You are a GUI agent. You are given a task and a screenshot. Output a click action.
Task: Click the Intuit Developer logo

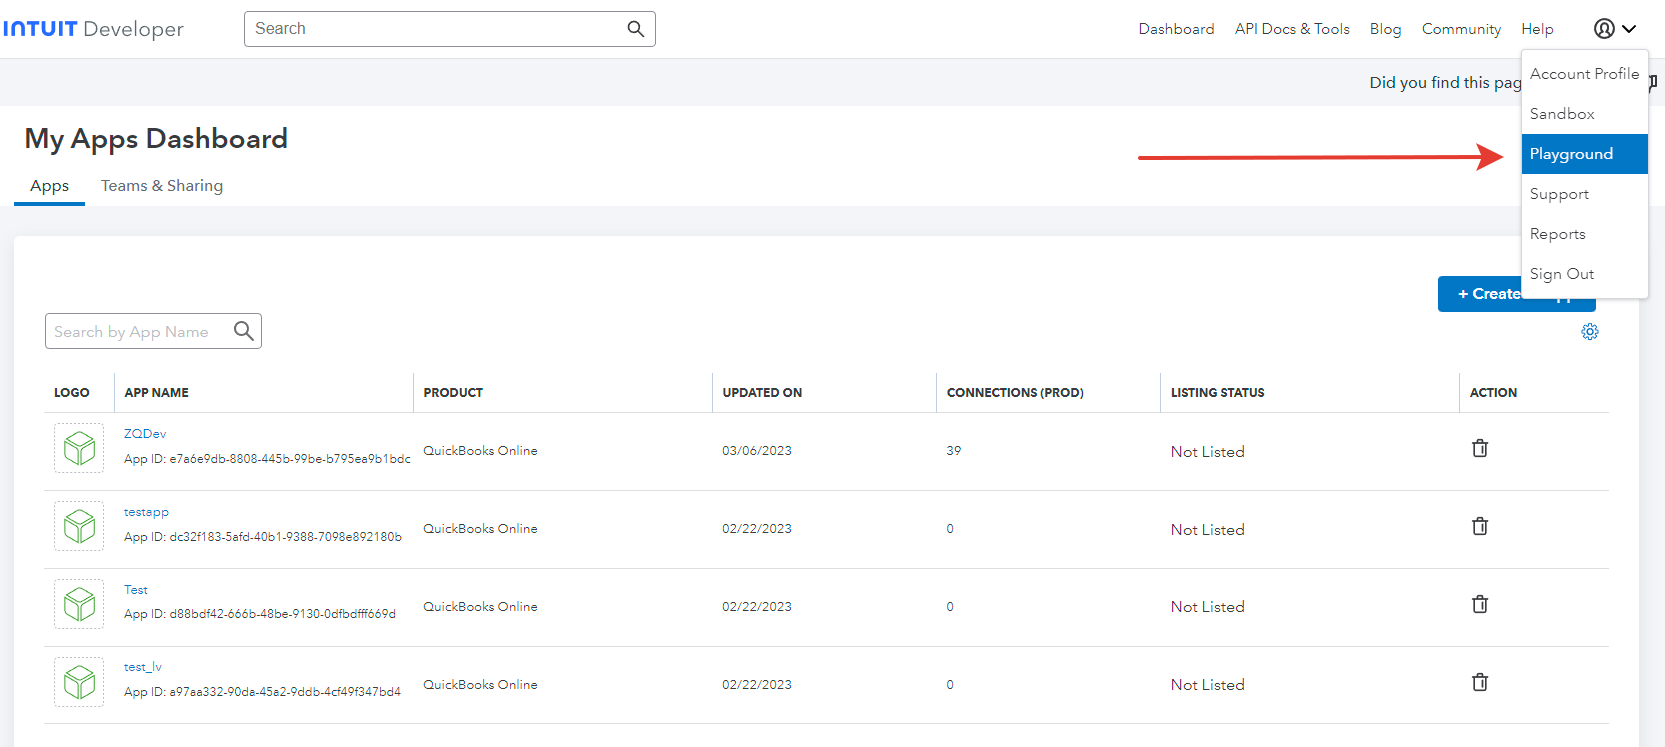(x=93, y=29)
